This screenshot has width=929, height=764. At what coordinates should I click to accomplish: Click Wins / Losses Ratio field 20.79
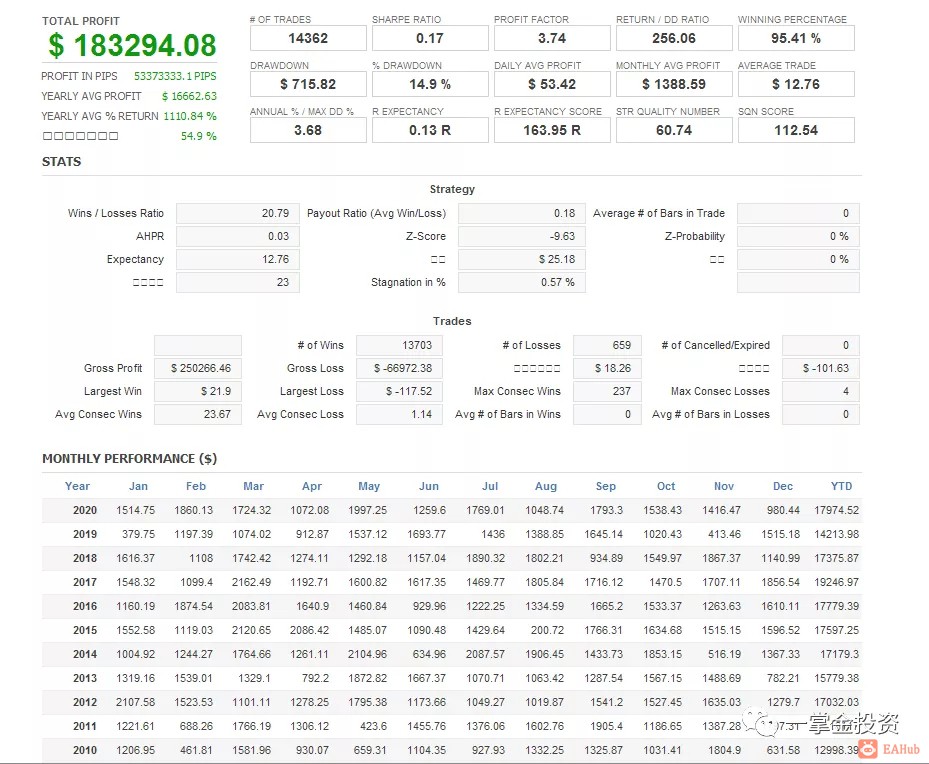pos(238,213)
